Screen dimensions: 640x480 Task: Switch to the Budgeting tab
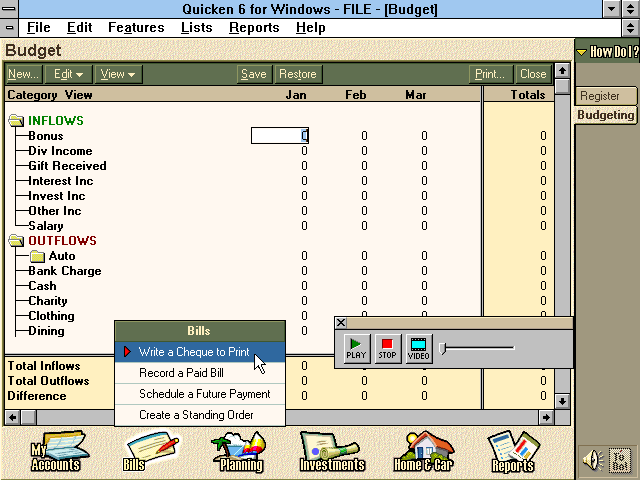(606, 115)
